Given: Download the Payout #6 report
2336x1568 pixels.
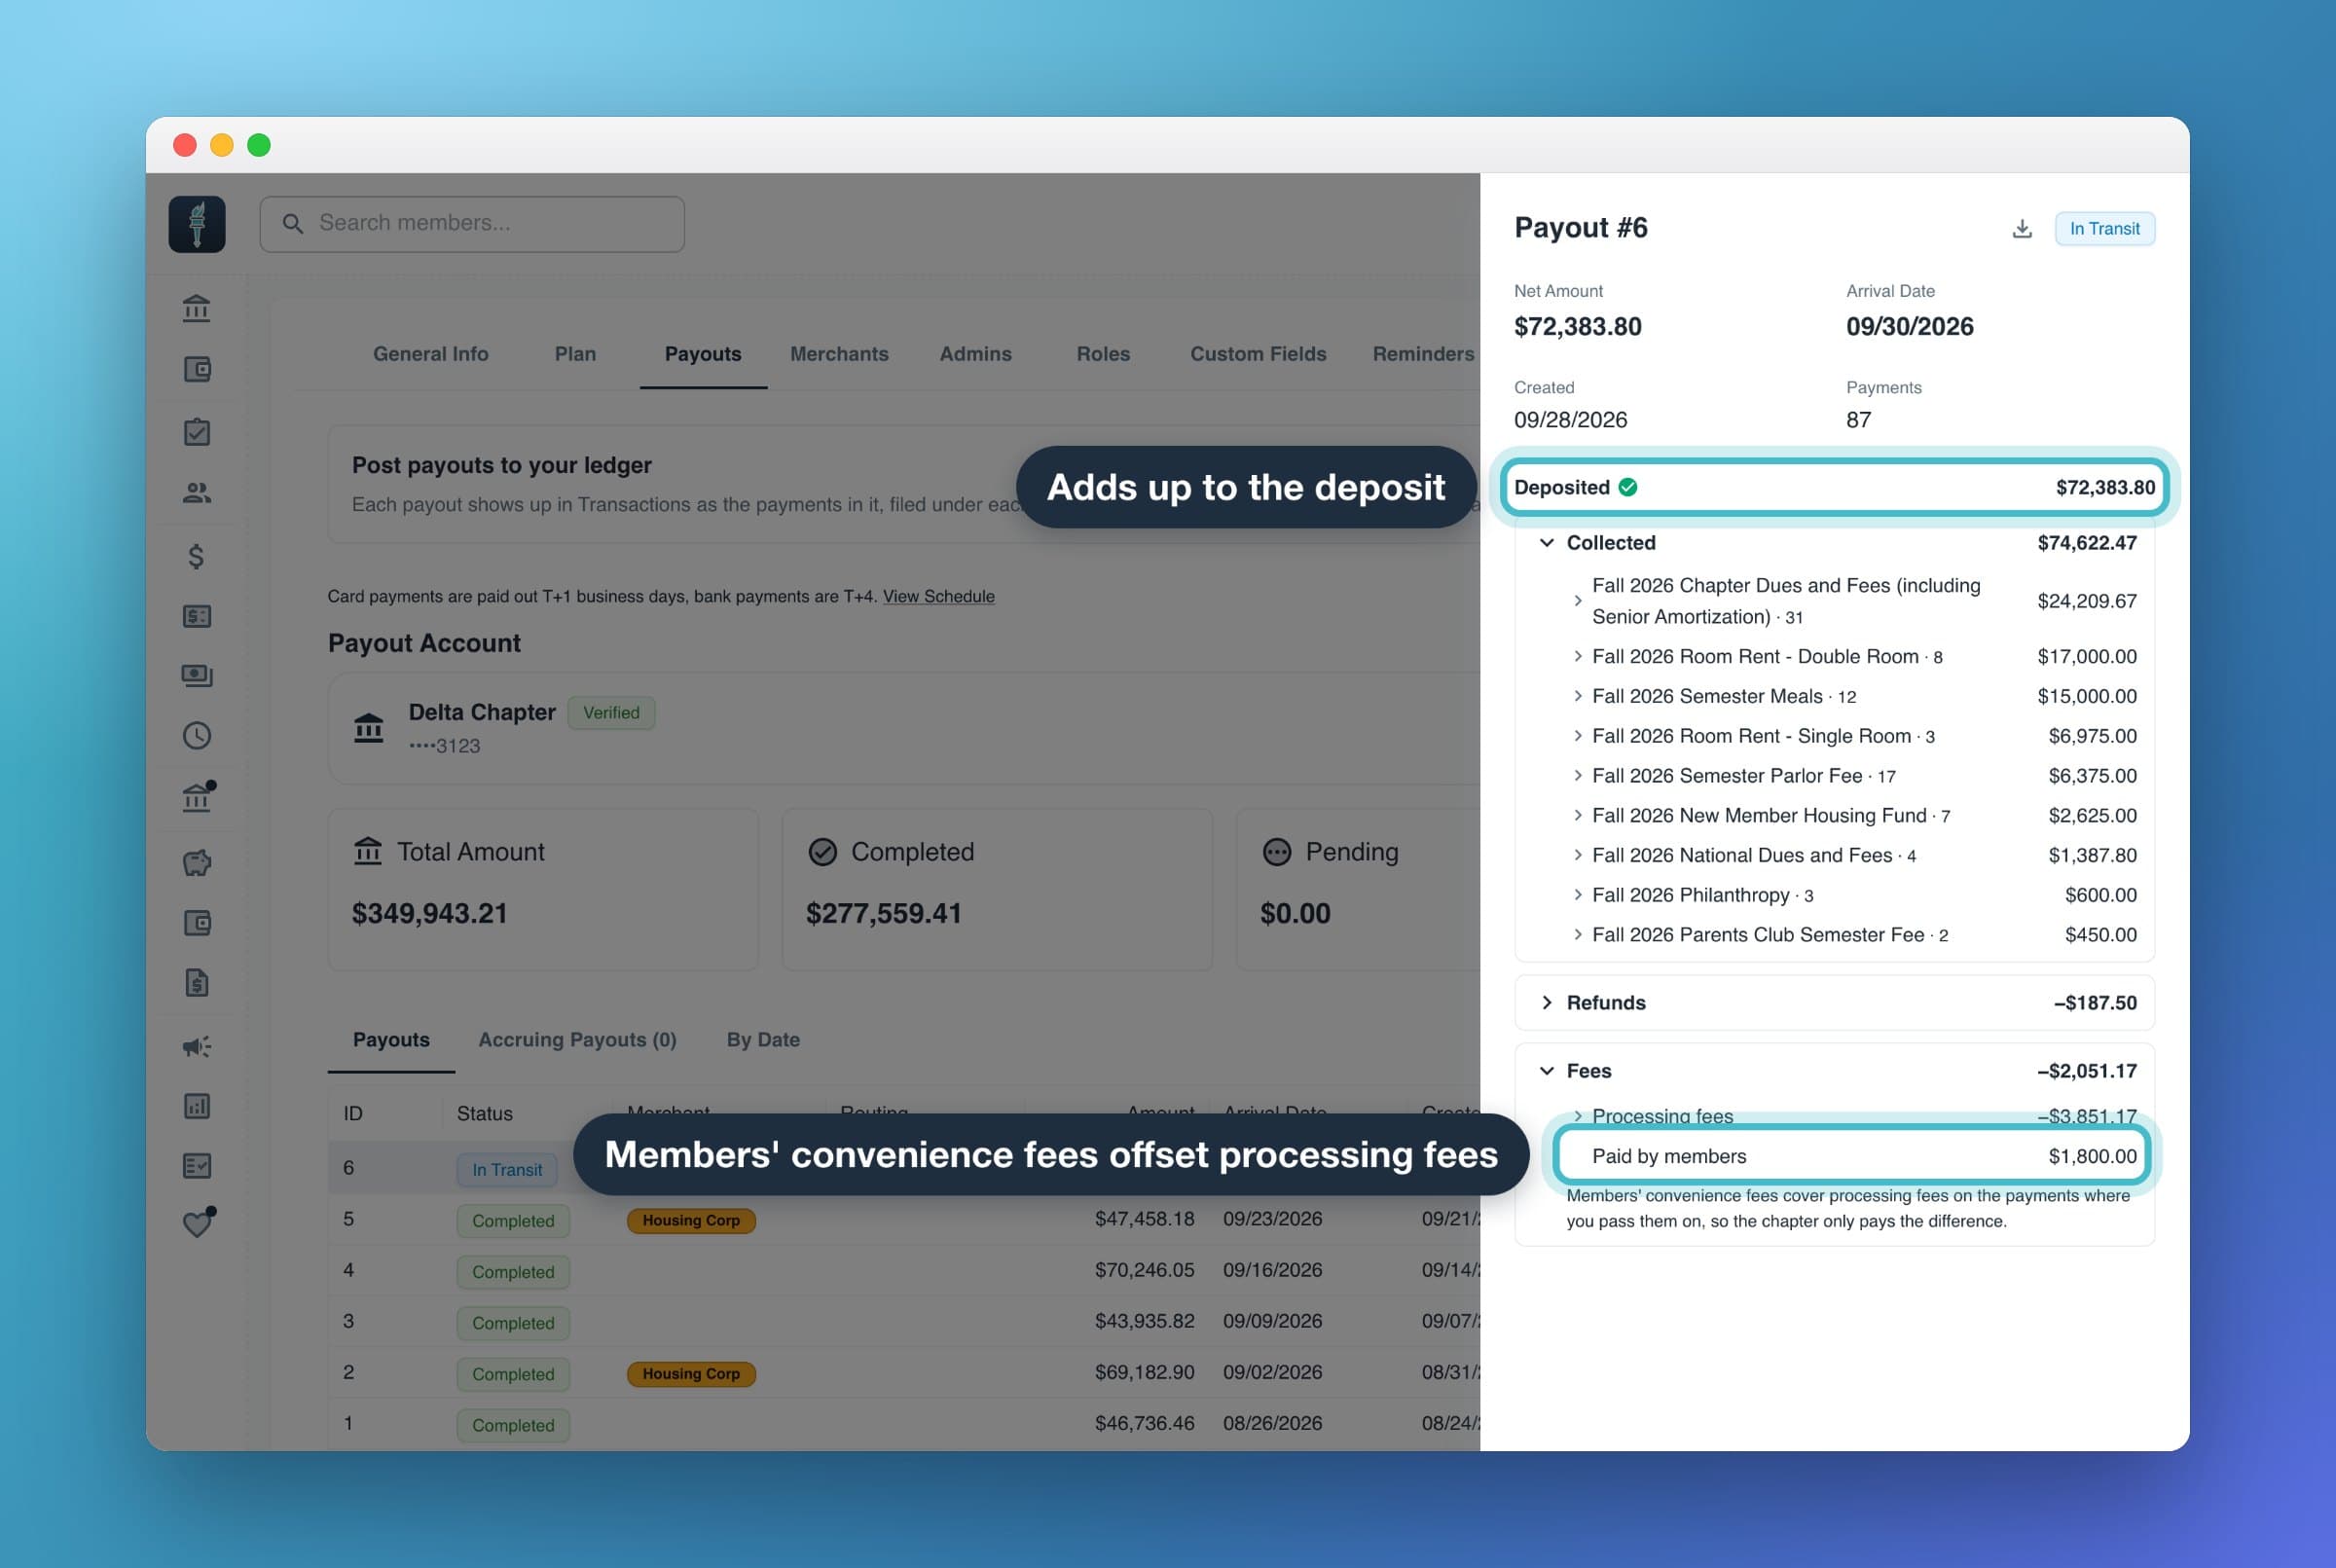Looking at the screenshot, I should pos(2022,229).
